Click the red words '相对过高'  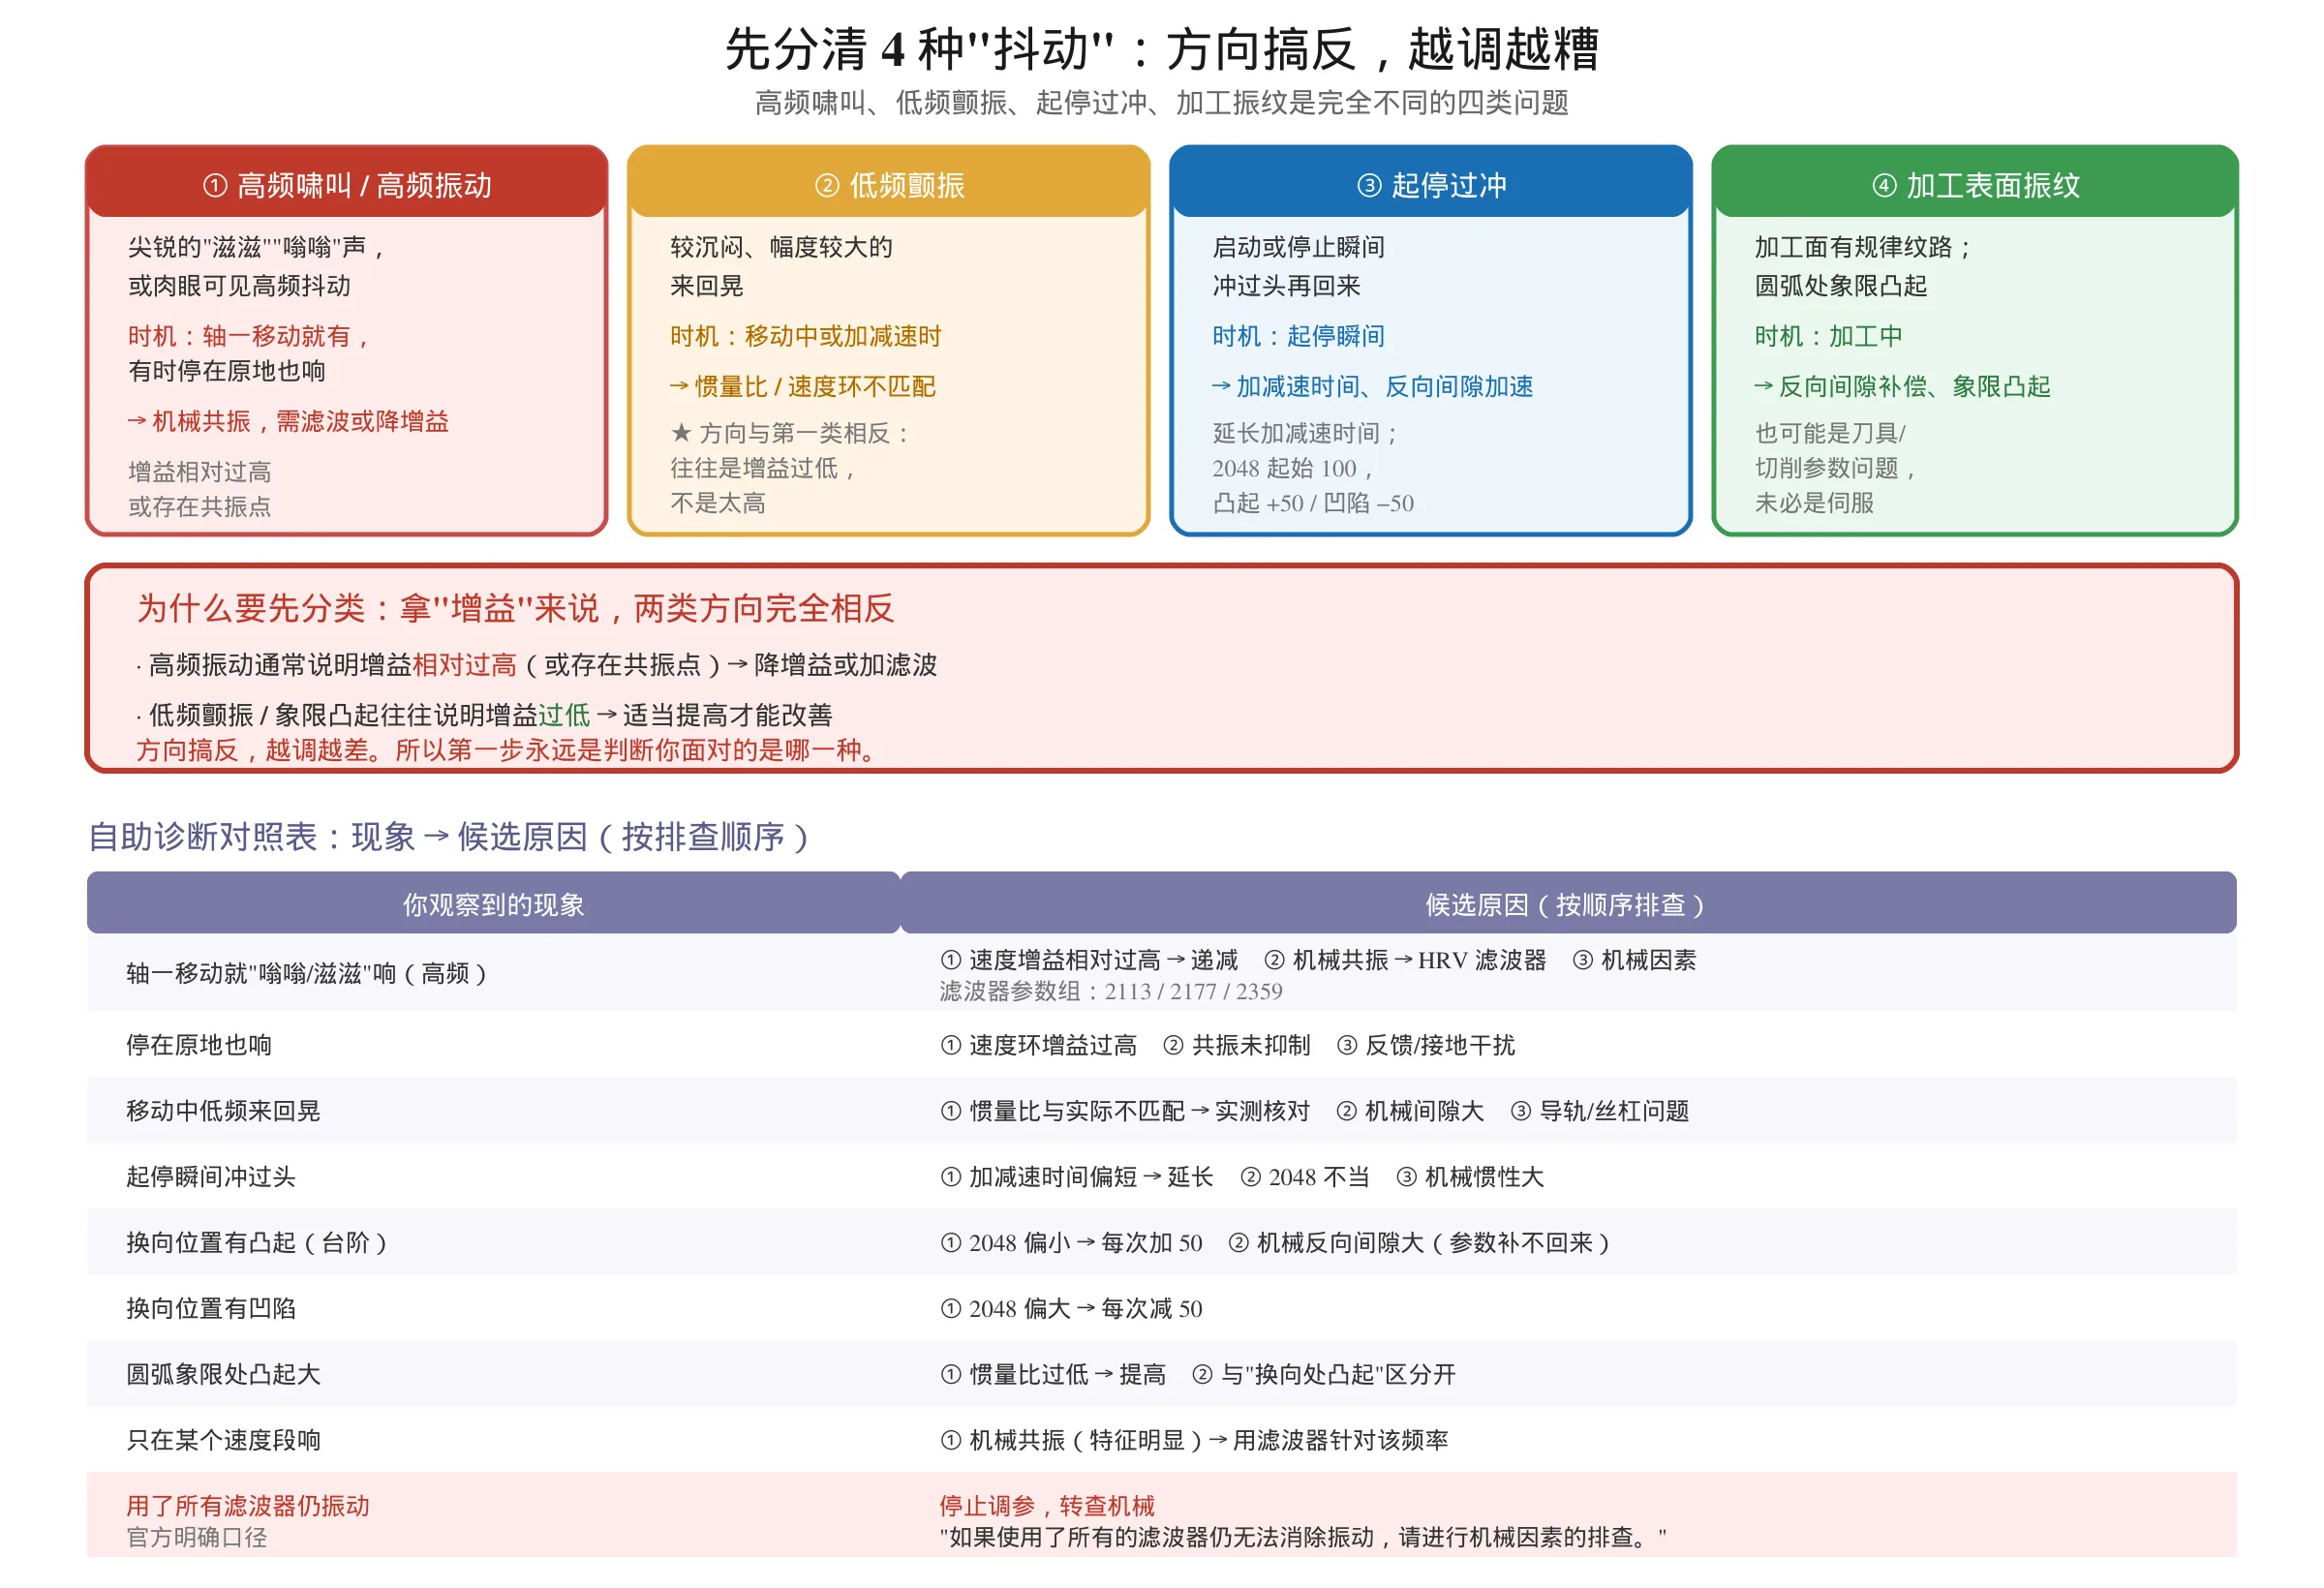(464, 664)
